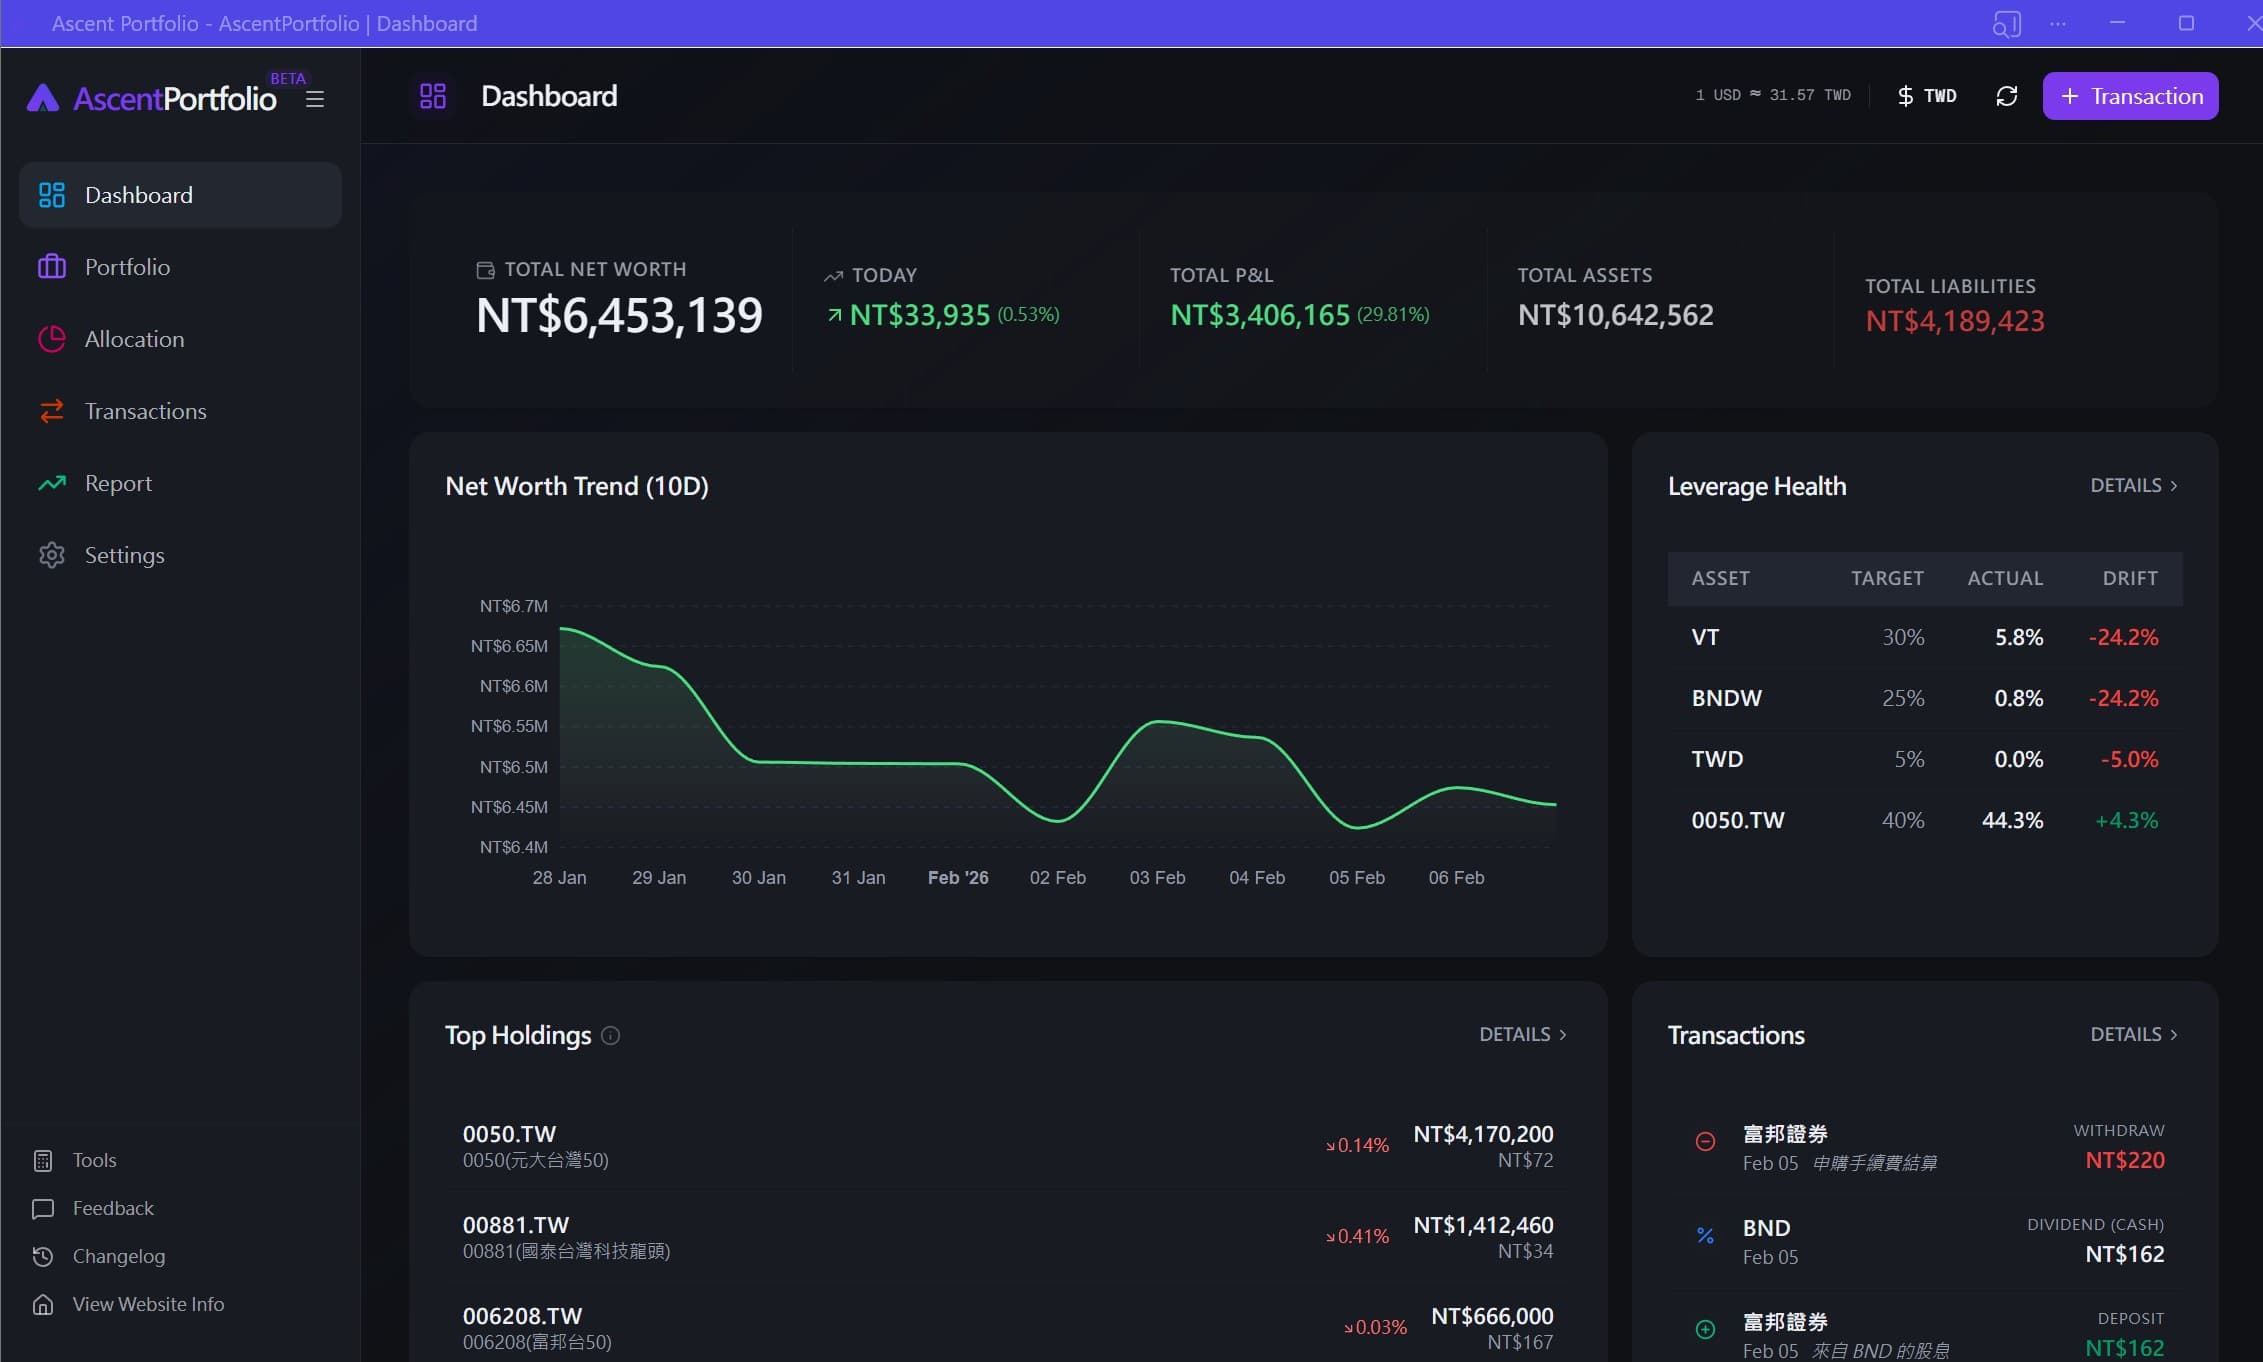The height and width of the screenshot is (1362, 2263).
Task: Click the 28 Jan label on chart
Action: [559, 877]
